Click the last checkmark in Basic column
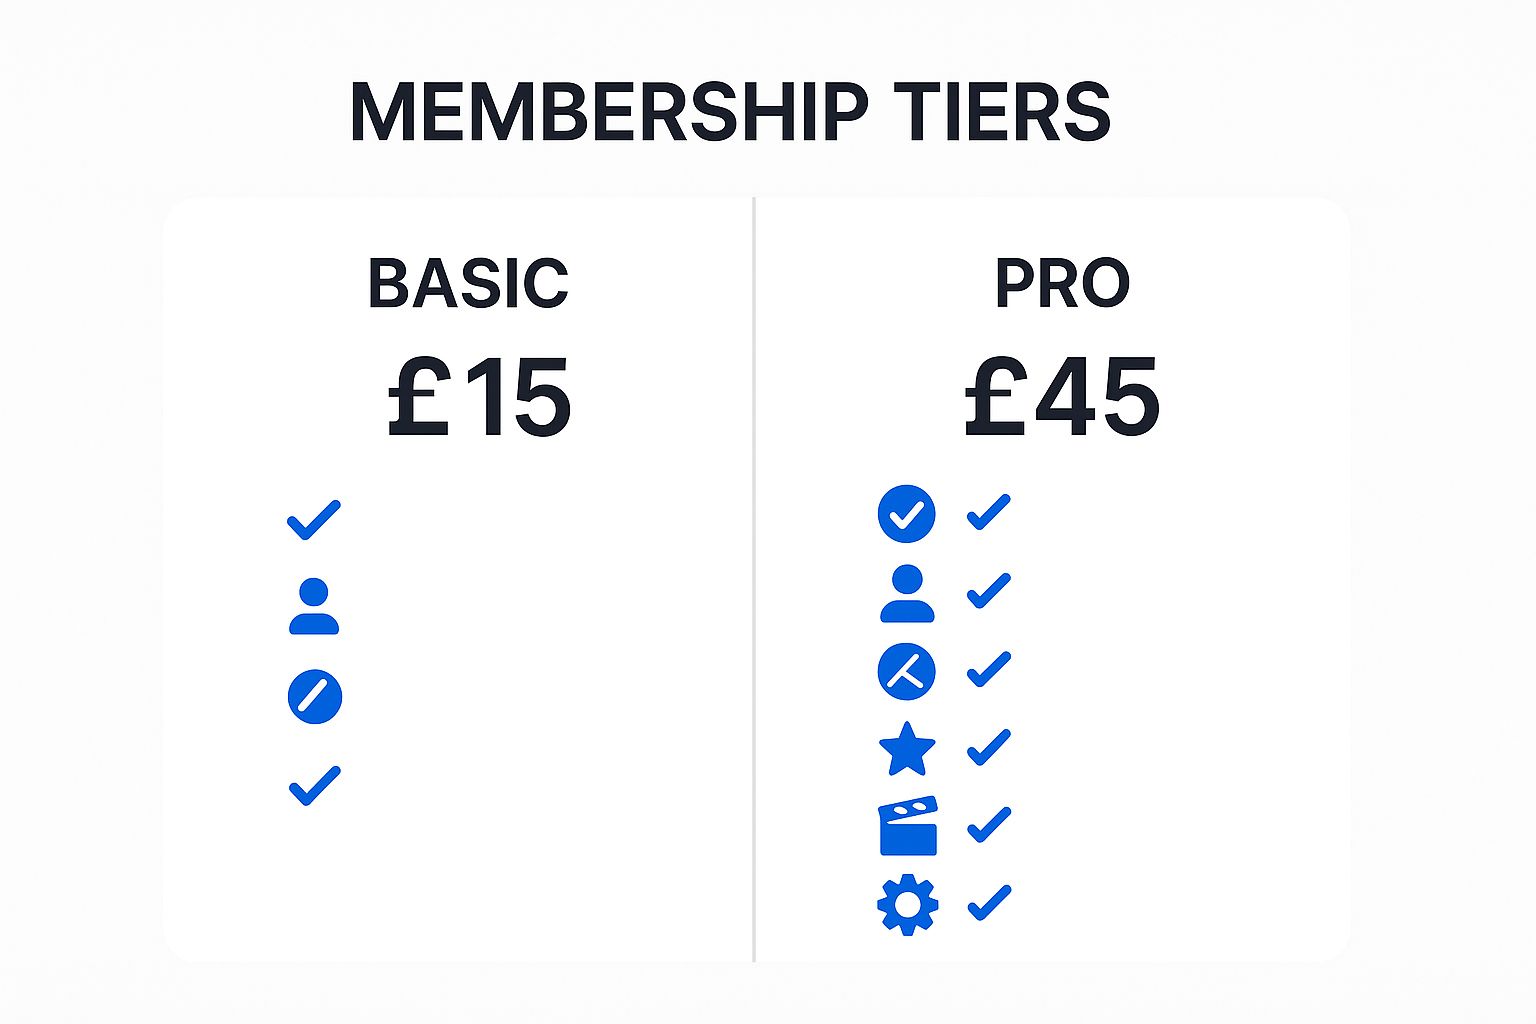 tap(315, 785)
